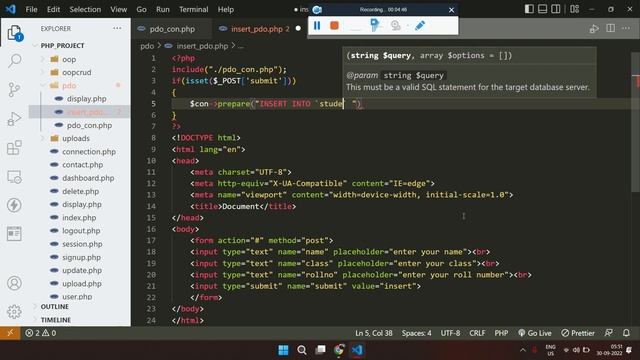
Task: Open the Extensions view
Action: point(15,148)
